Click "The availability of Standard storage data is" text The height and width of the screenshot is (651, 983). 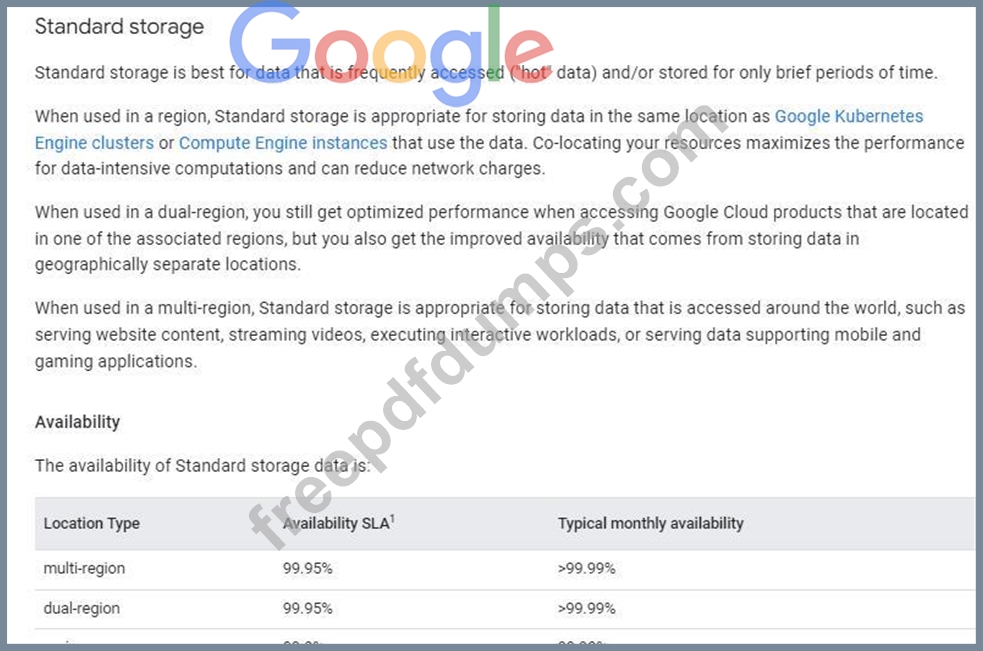coord(200,465)
